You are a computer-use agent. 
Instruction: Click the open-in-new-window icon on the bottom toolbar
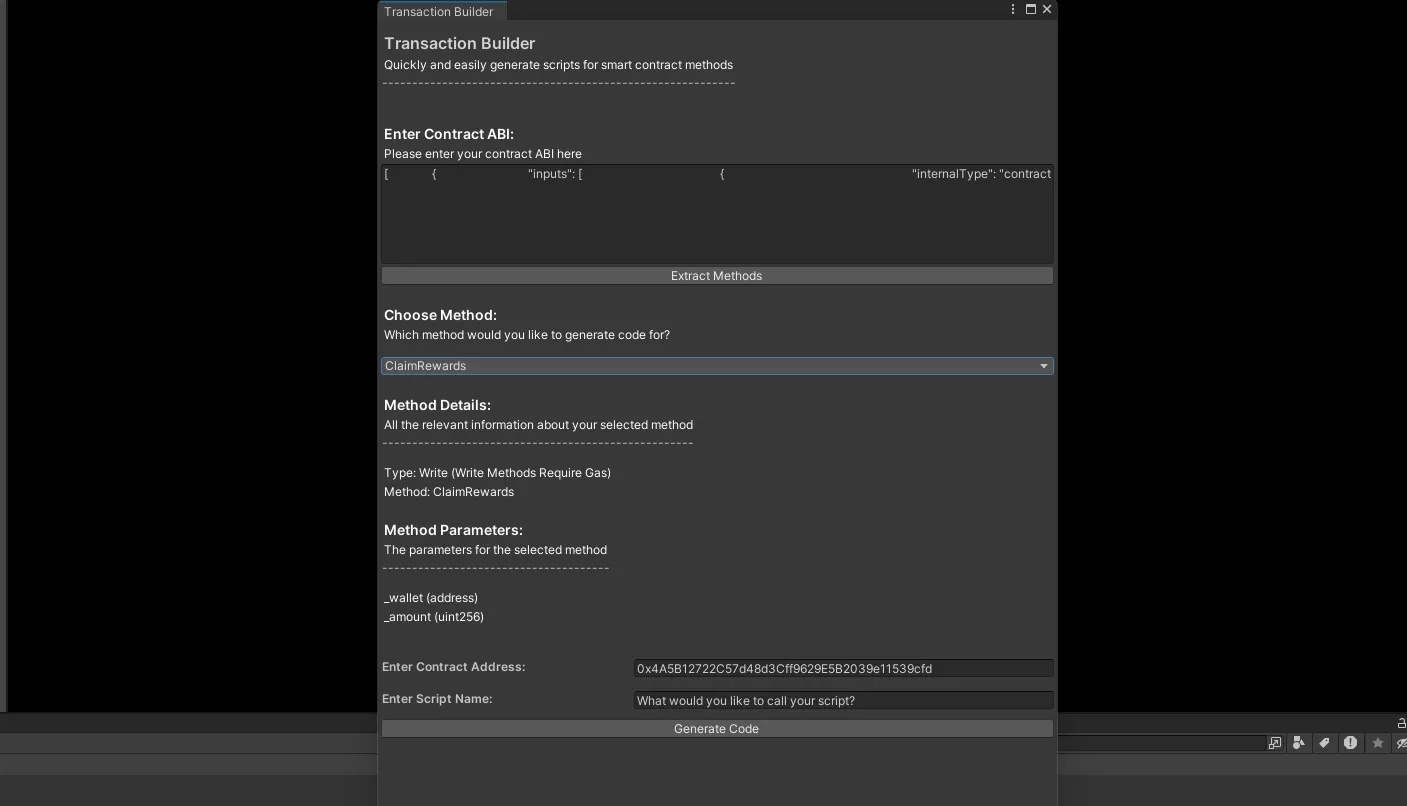1274,743
